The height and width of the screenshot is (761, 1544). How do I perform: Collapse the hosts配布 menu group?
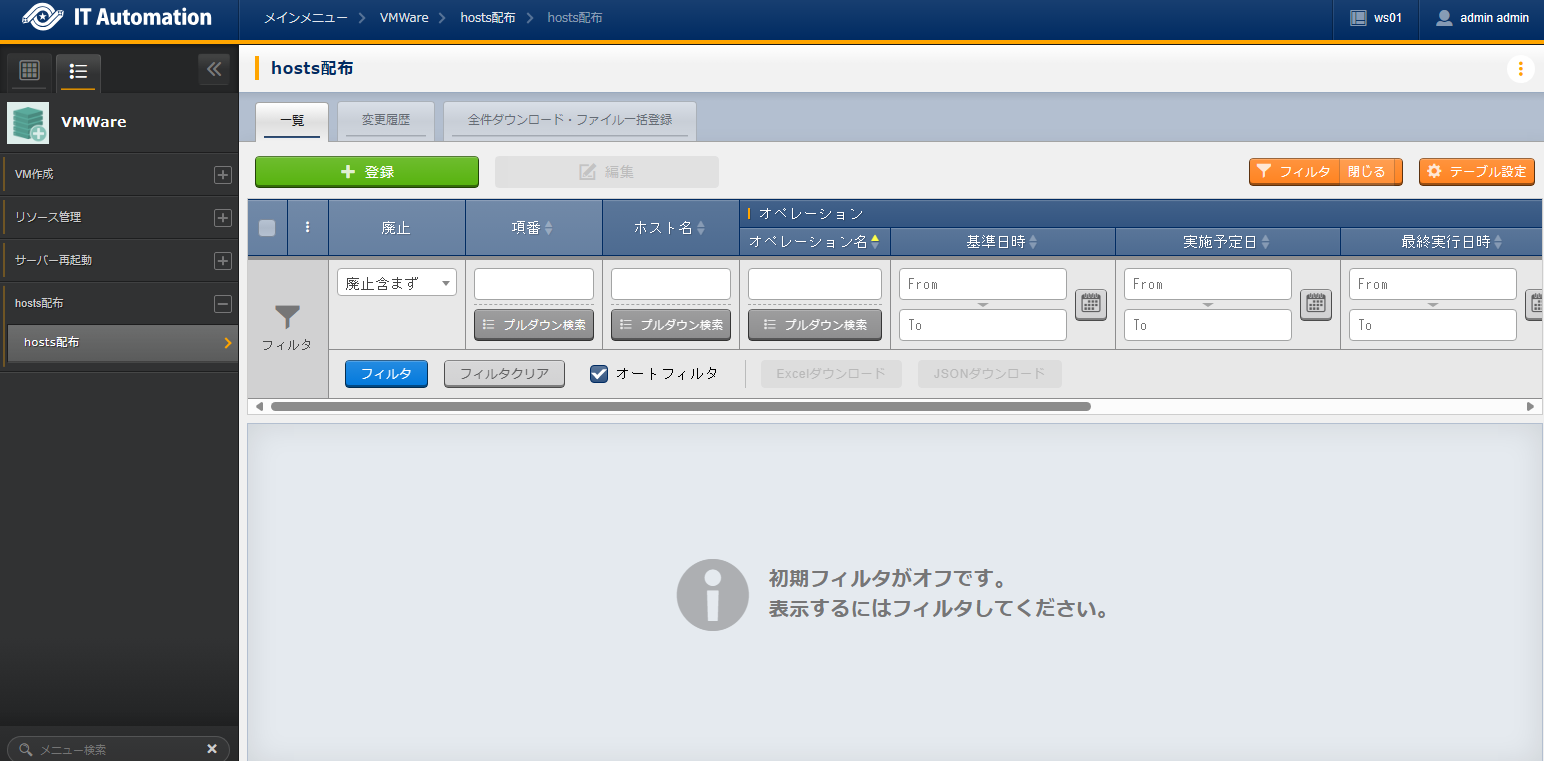pyautogui.click(x=223, y=304)
